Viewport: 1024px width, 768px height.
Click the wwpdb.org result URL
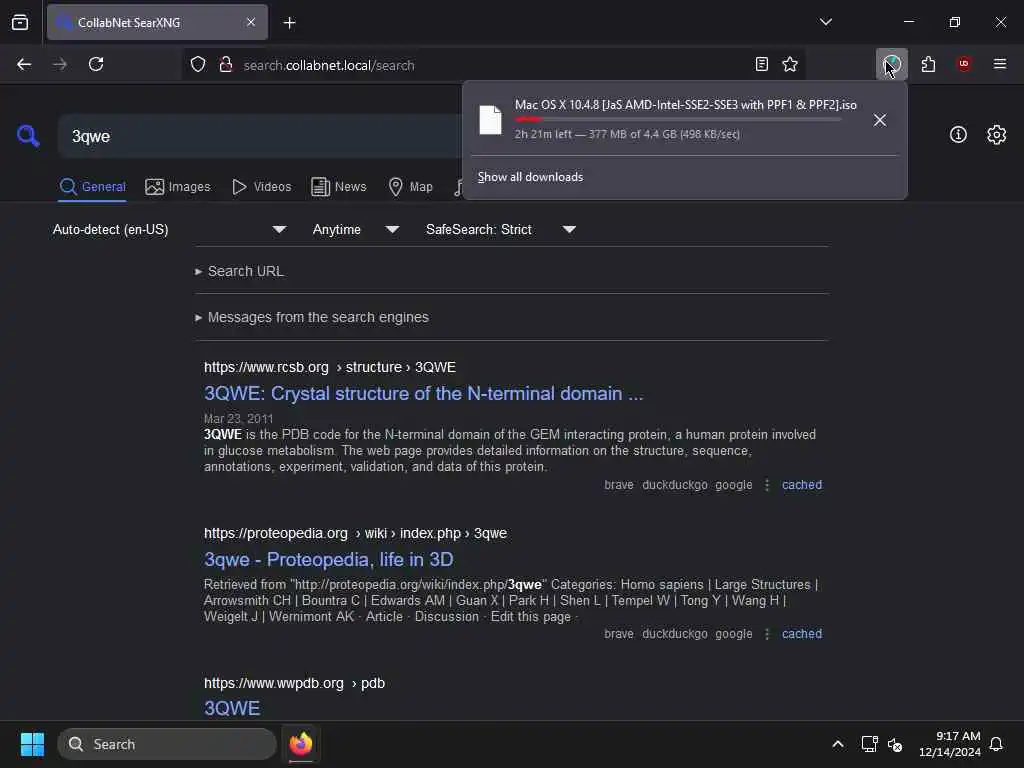pyautogui.click(x=295, y=683)
